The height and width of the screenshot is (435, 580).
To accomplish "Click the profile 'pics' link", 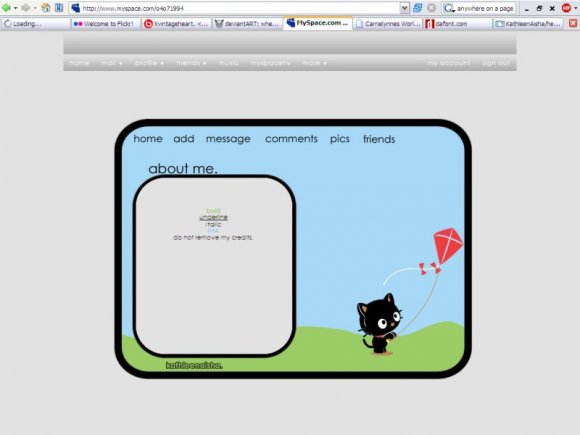I will (x=340, y=139).
